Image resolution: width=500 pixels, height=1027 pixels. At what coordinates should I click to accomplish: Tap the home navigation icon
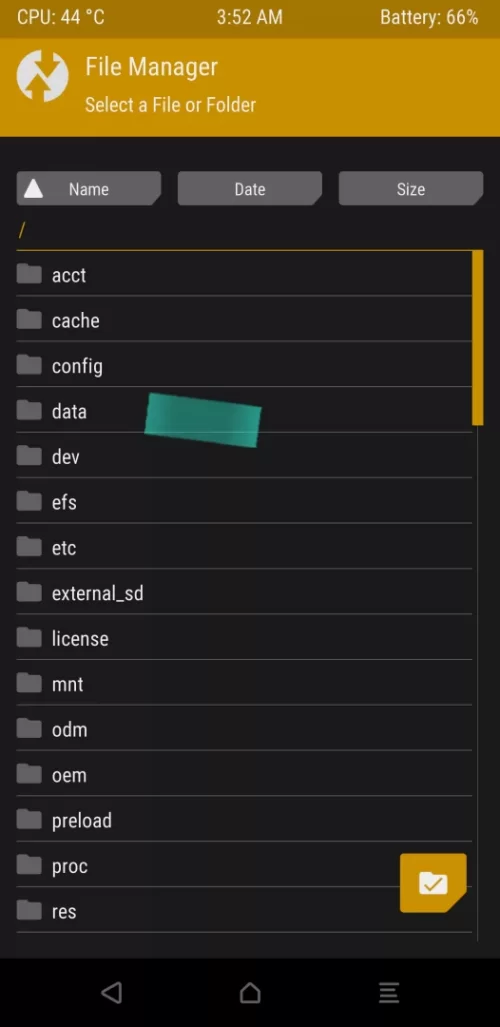[x=250, y=993]
